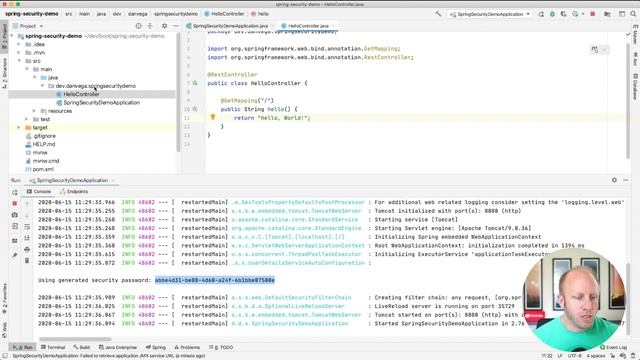This screenshot has width=640, height=360.
Task: Click the Rerun icon in Run panel
Action: click(x=15, y=192)
